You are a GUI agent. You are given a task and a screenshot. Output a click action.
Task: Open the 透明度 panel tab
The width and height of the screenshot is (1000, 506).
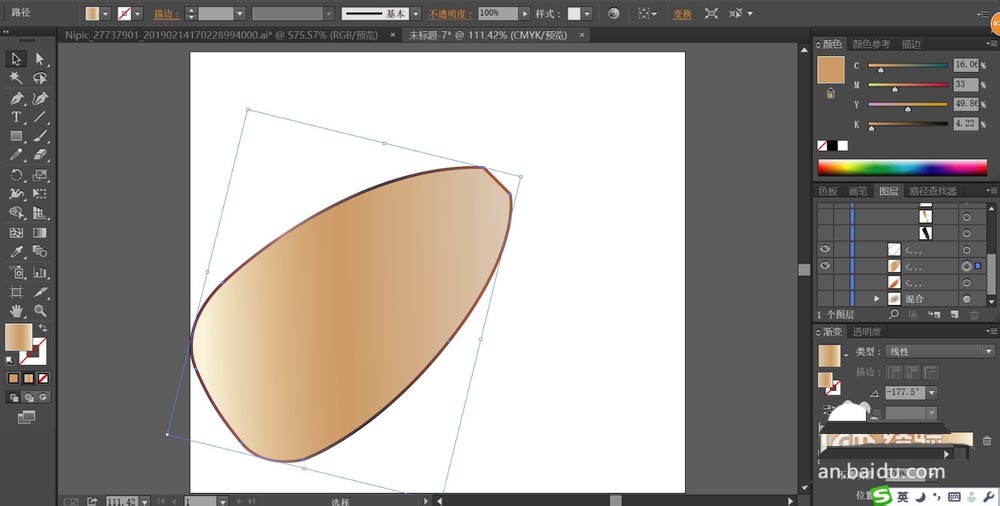pos(867,332)
